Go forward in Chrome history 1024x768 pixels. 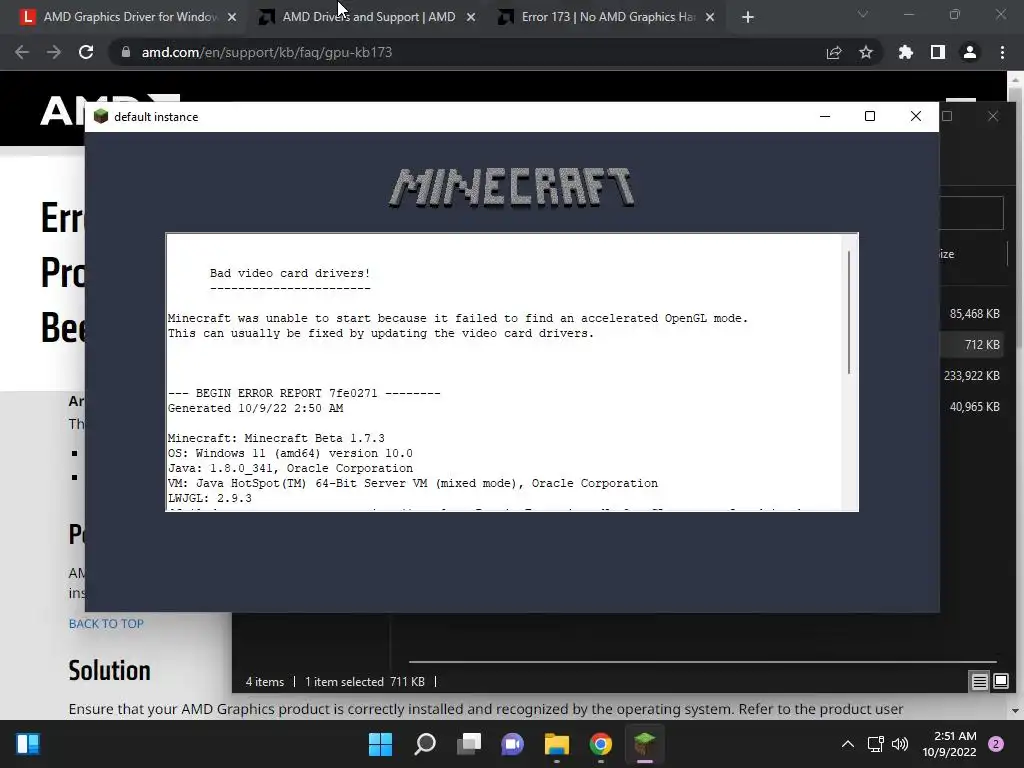(x=54, y=52)
